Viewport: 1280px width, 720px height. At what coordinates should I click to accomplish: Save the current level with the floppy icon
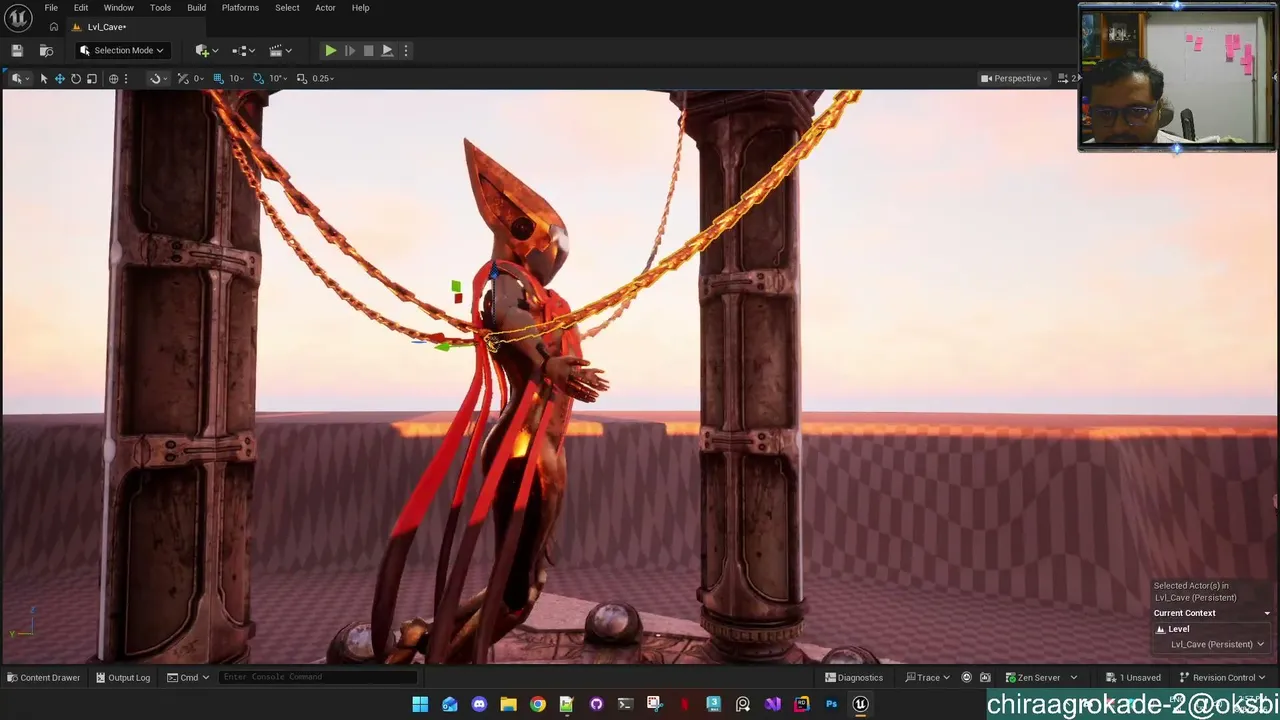17,50
